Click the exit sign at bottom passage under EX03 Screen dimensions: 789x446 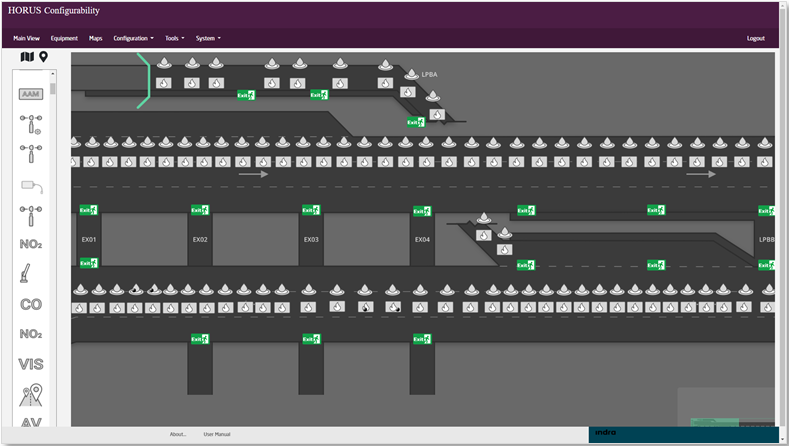click(311, 339)
